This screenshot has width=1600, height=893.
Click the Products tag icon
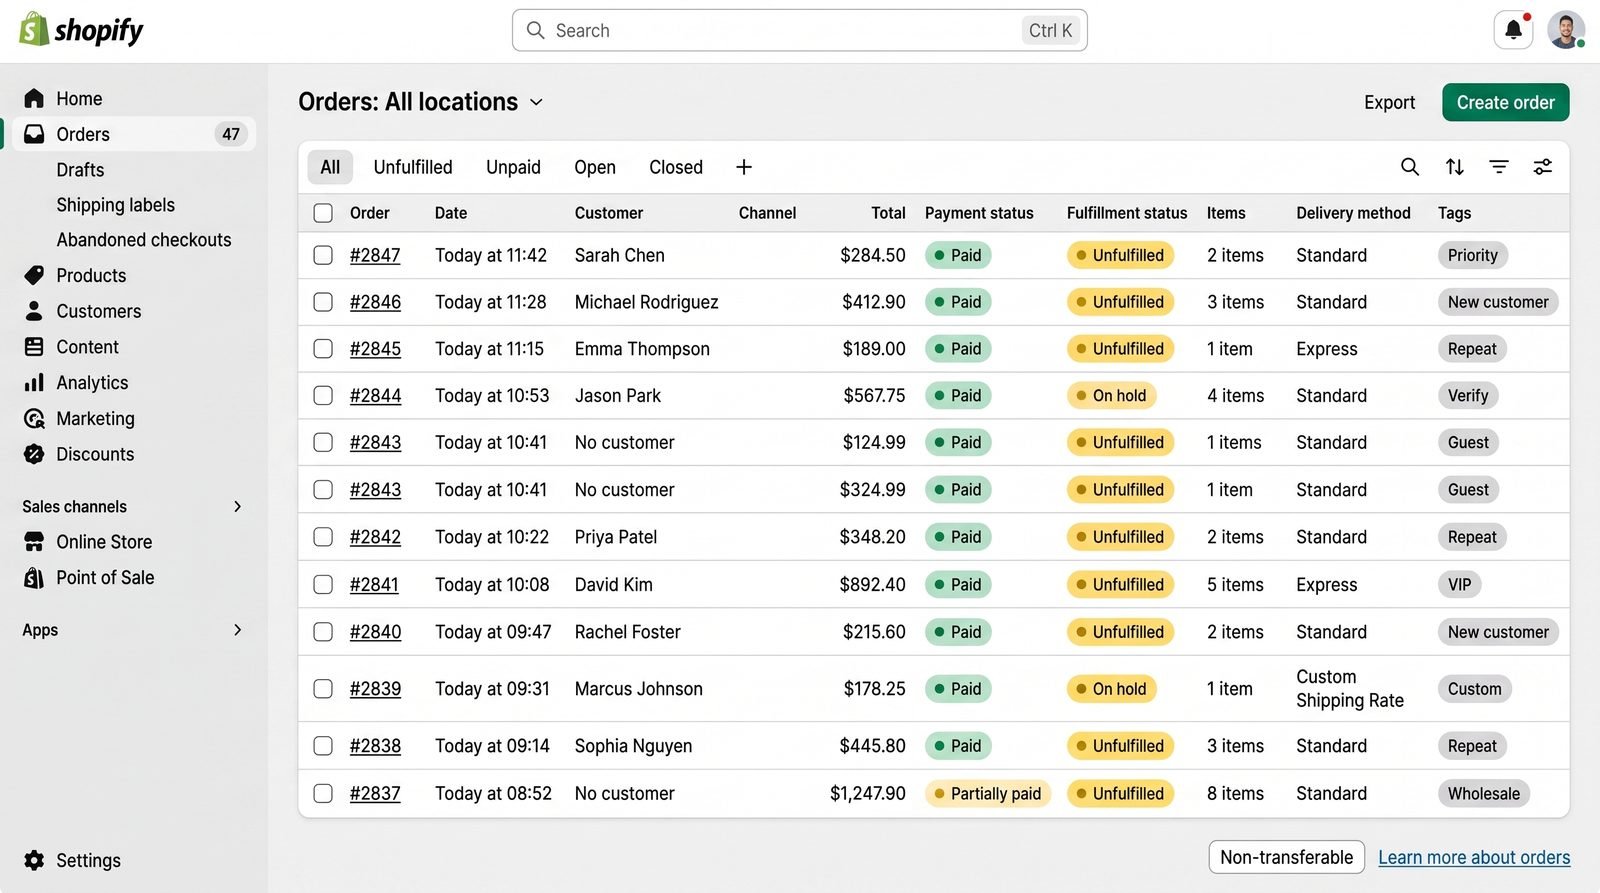(34, 275)
